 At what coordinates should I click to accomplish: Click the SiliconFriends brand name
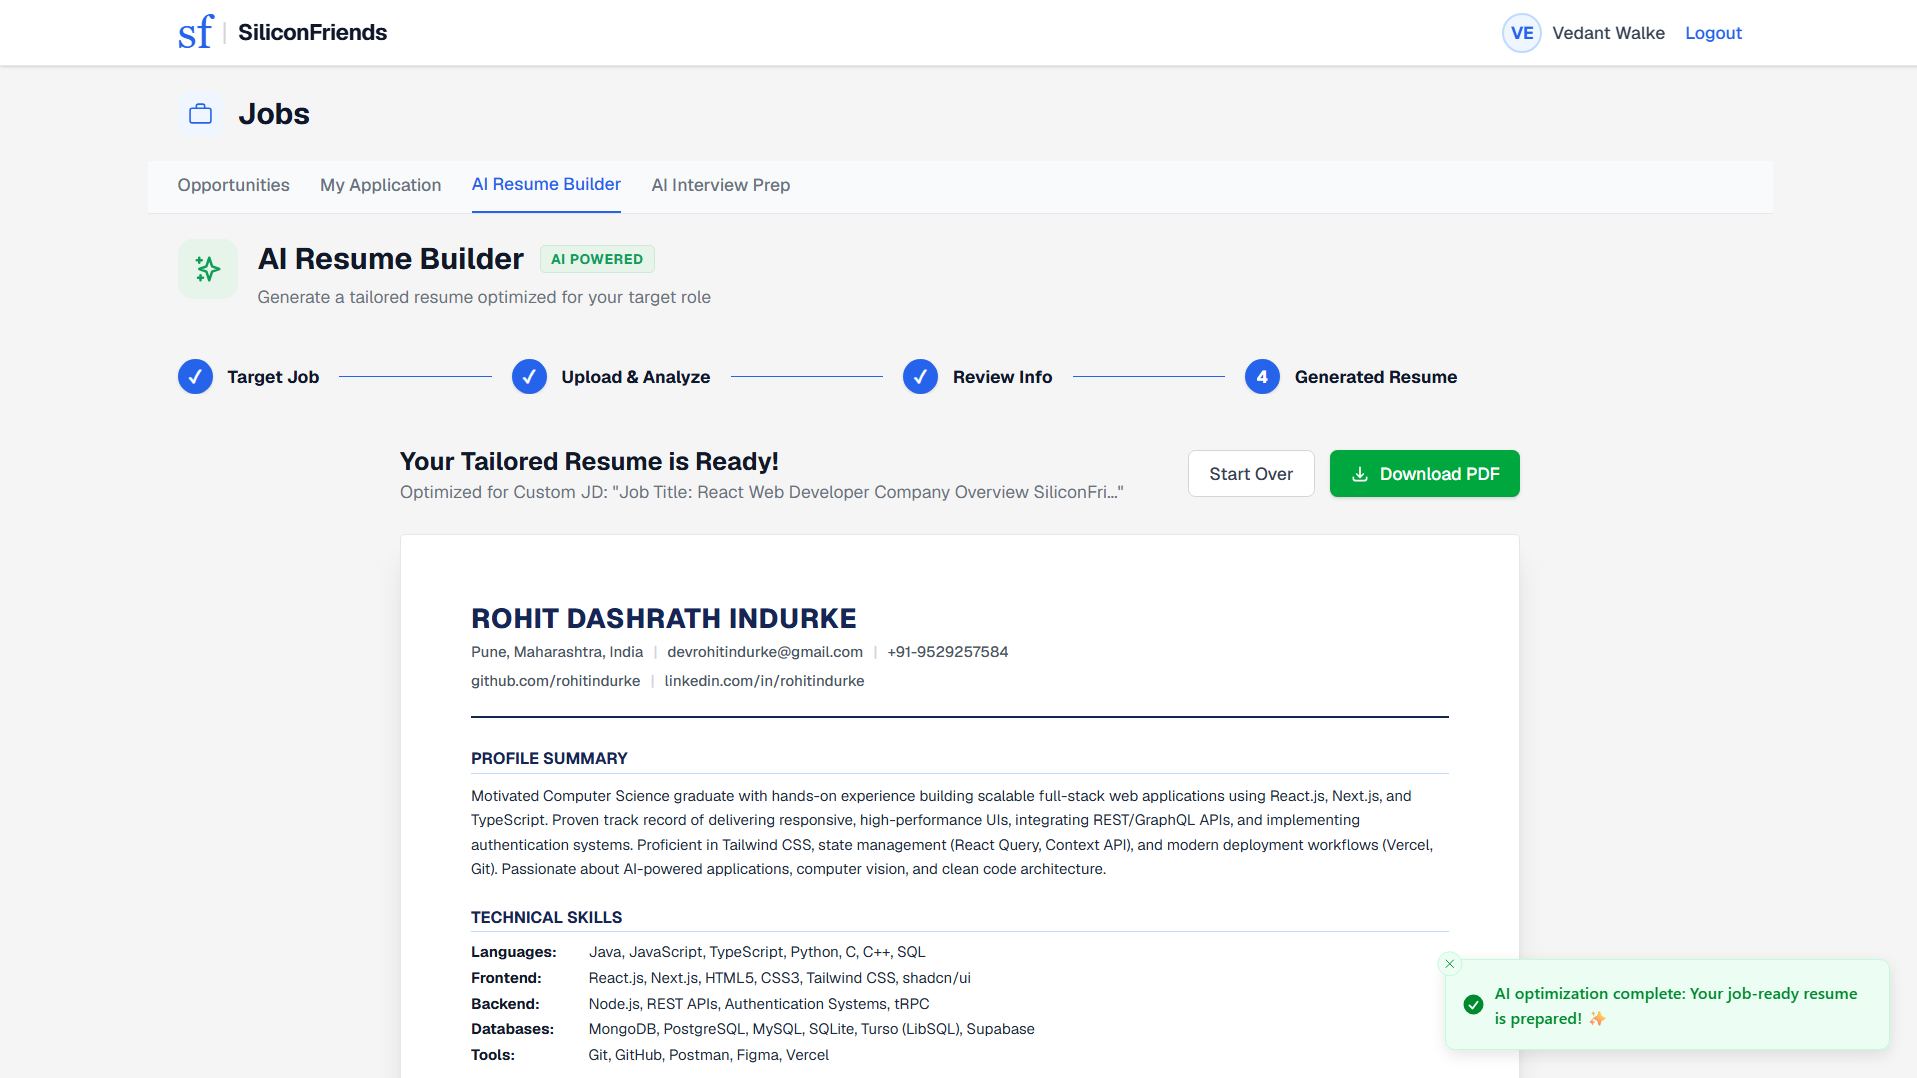tap(312, 32)
